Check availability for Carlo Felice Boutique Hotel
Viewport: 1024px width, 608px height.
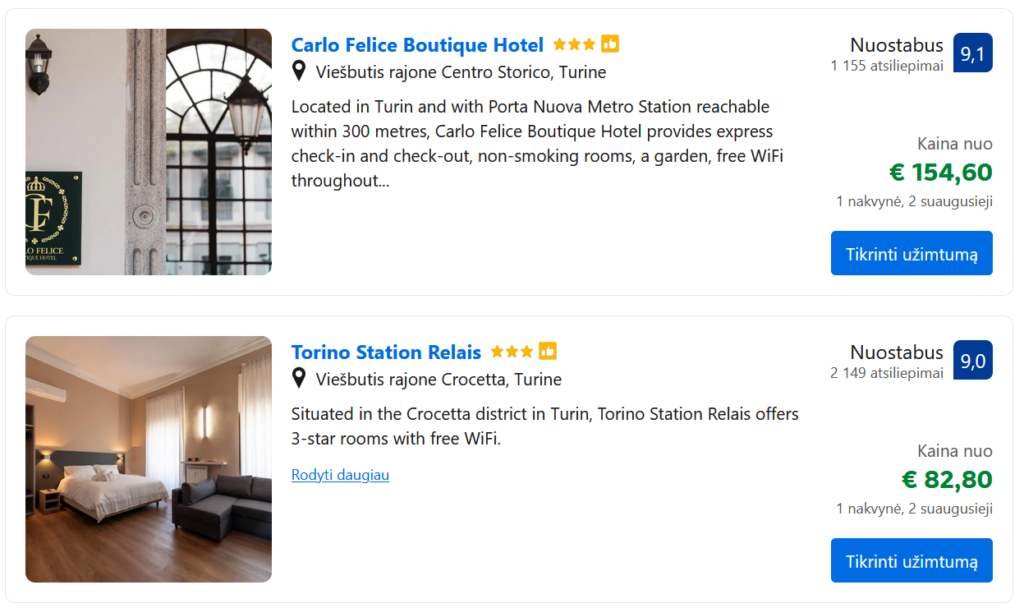click(911, 253)
